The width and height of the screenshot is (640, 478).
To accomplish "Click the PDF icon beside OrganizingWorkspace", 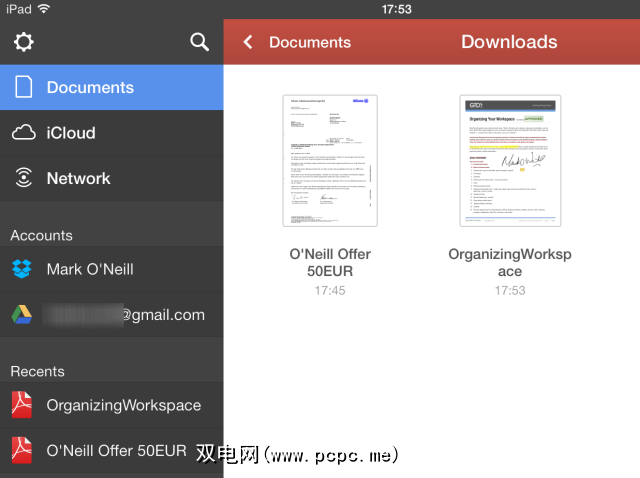I will pyautogui.click(x=22, y=405).
